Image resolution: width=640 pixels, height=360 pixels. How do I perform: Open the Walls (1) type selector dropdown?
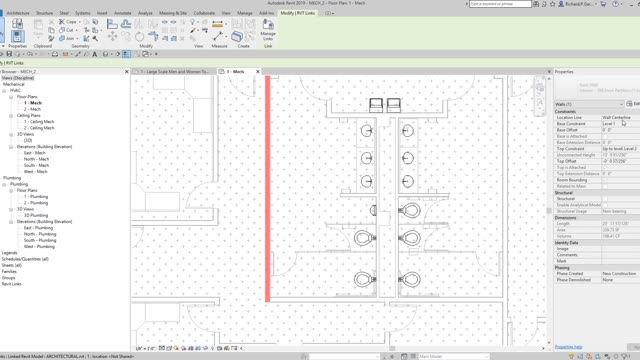589,104
